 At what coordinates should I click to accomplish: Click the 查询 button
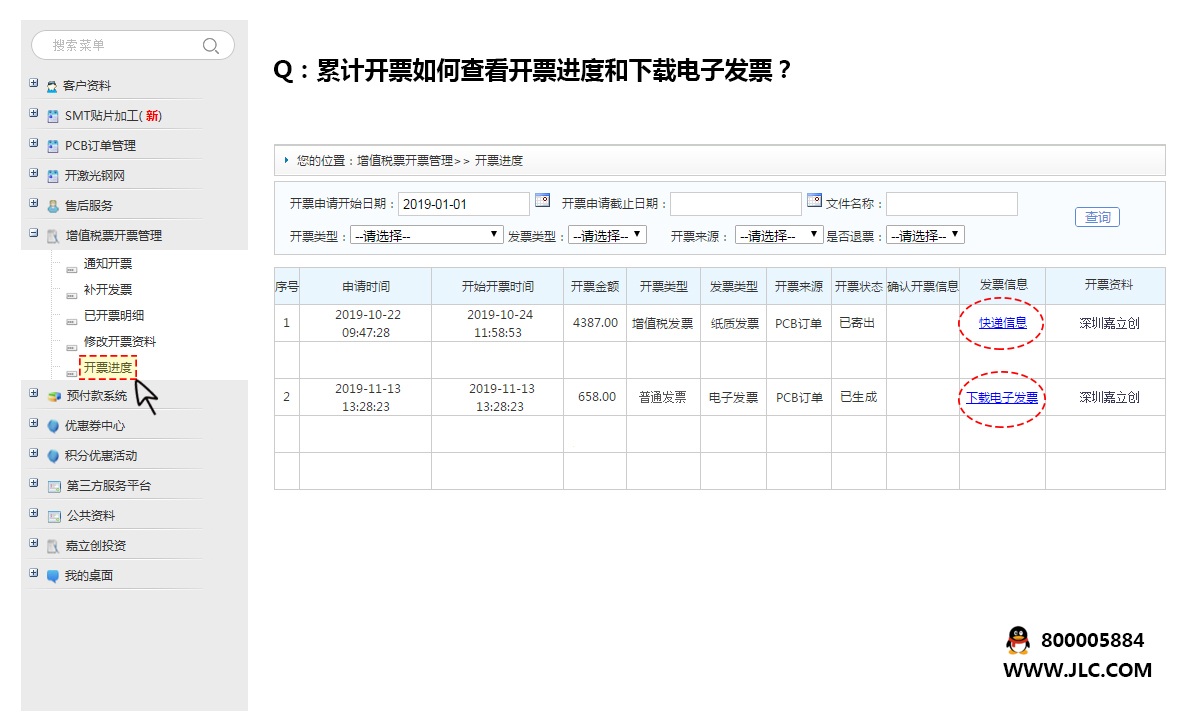click(1097, 217)
